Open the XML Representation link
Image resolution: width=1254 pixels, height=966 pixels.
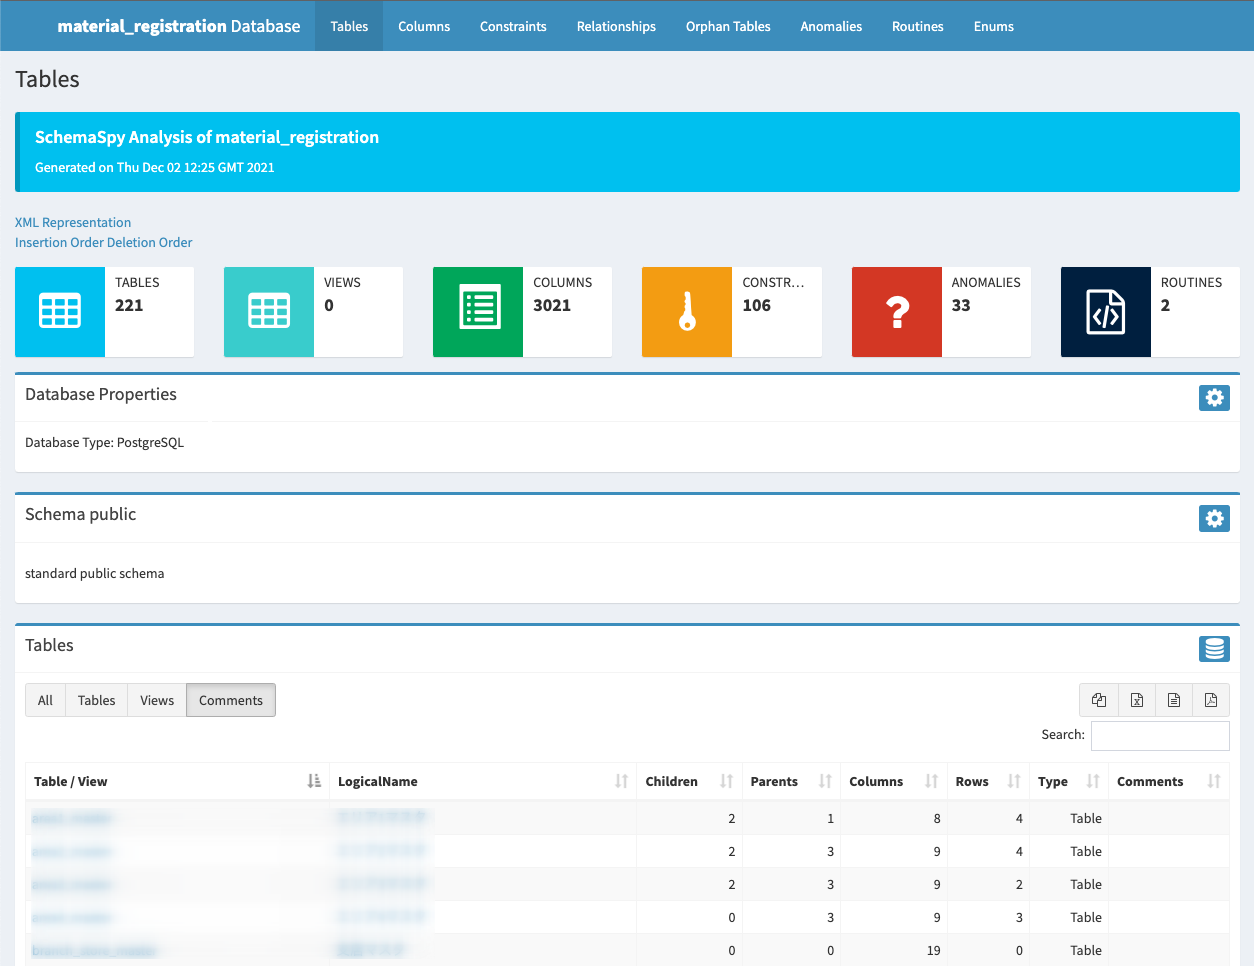pyautogui.click(x=73, y=222)
